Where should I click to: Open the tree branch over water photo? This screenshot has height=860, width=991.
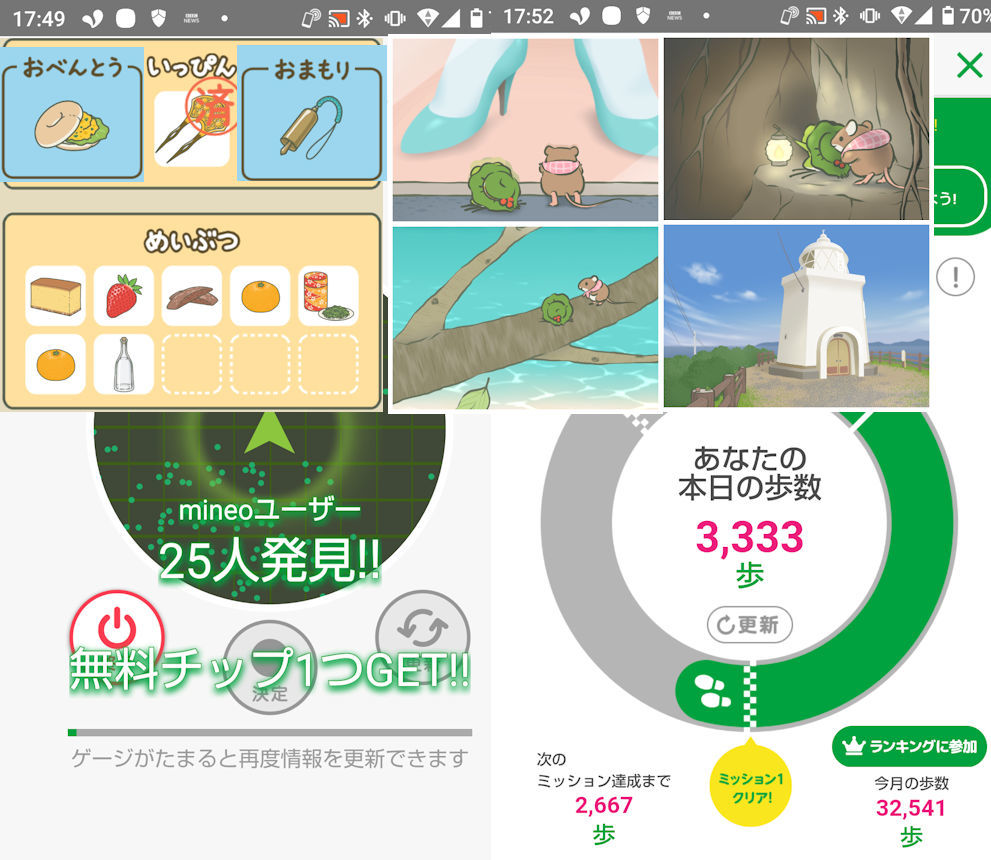click(525, 317)
